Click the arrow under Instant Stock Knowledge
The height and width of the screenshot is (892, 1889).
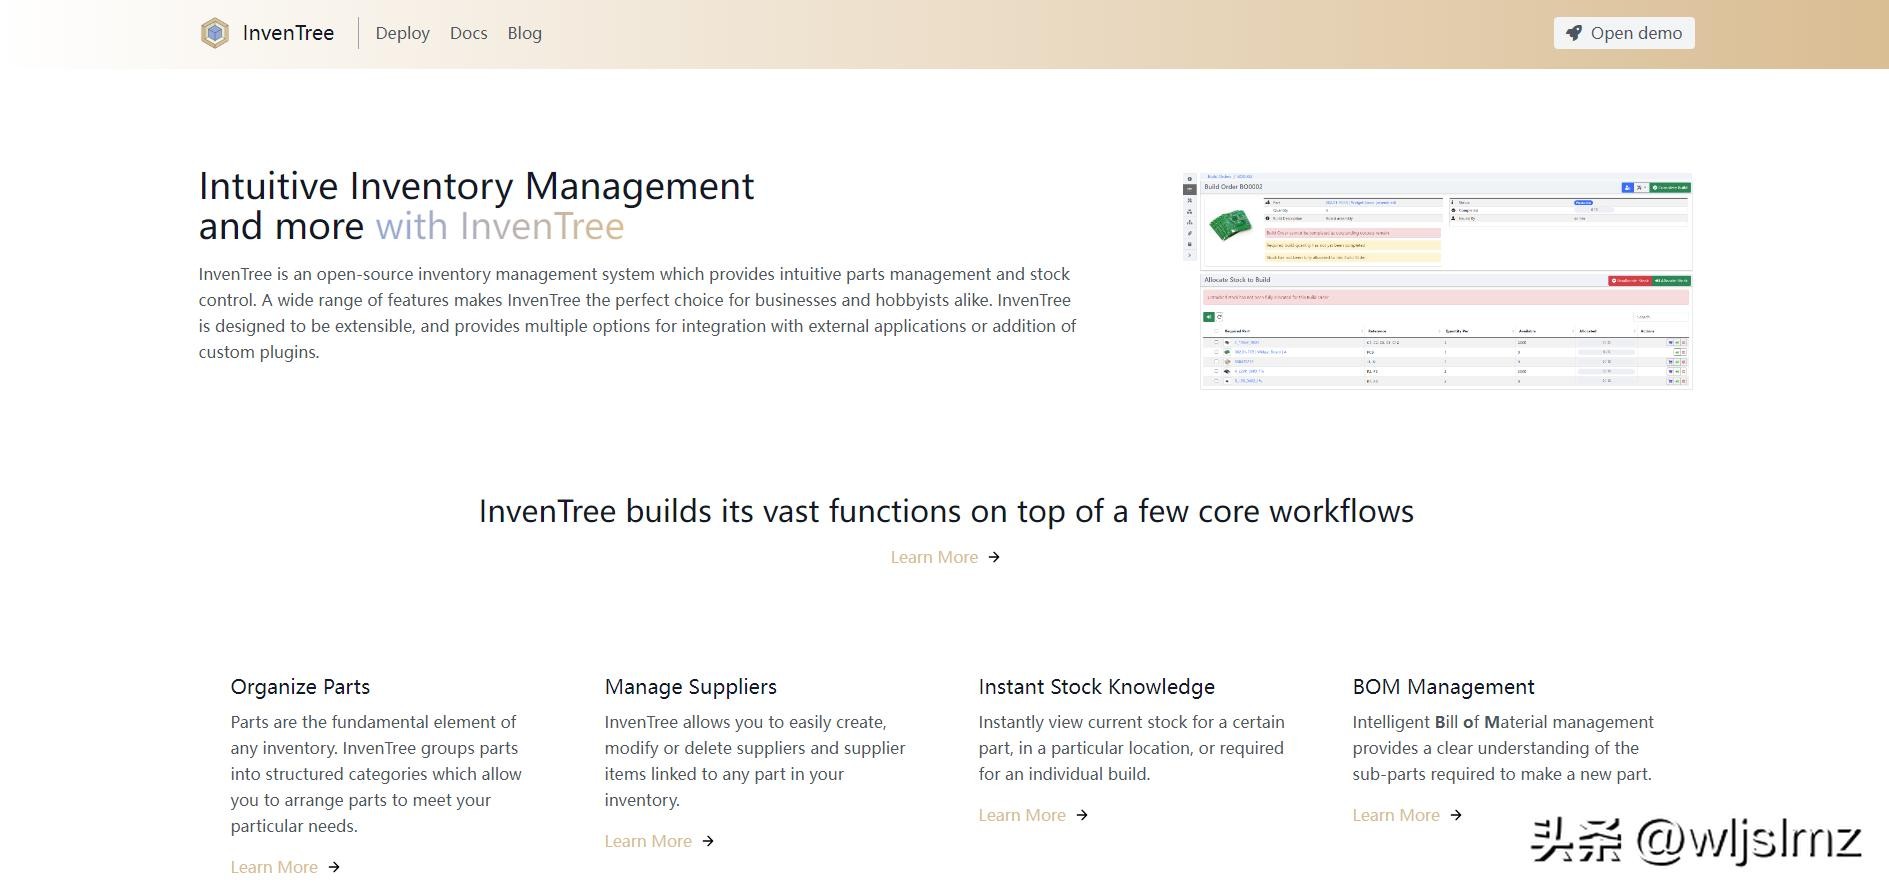[1082, 815]
